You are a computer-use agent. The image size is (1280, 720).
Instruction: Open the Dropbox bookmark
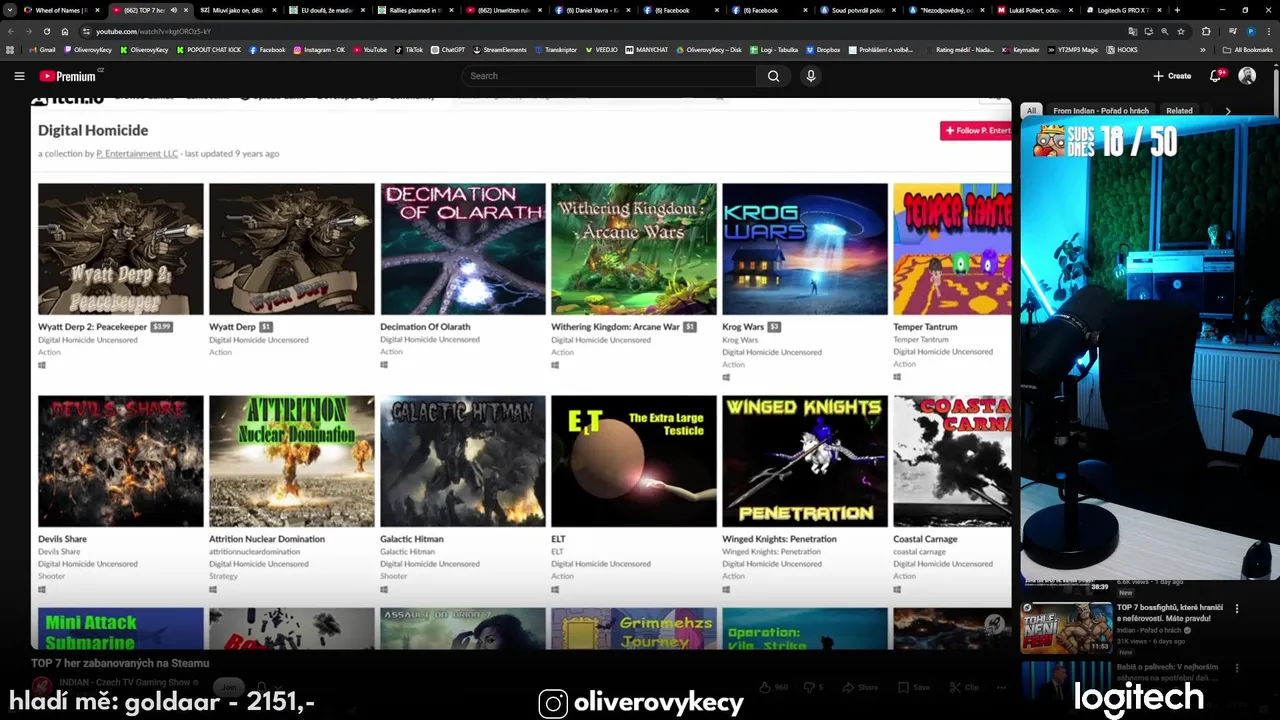point(823,49)
